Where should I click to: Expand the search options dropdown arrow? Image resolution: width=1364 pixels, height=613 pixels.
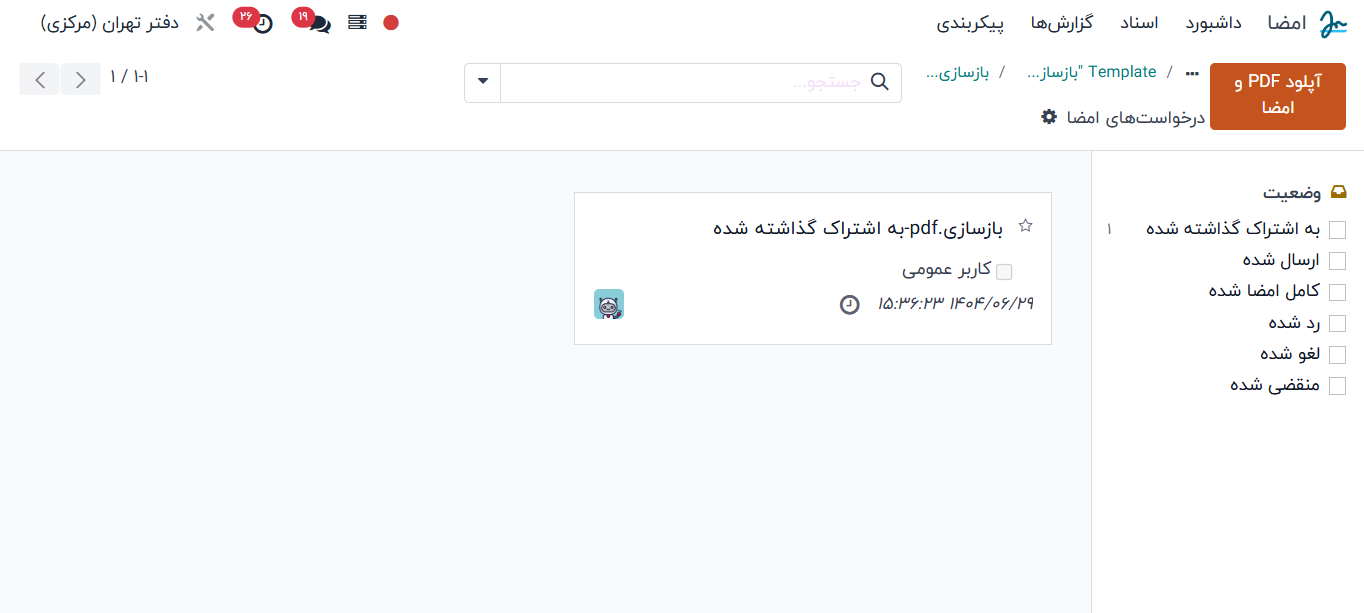(483, 82)
